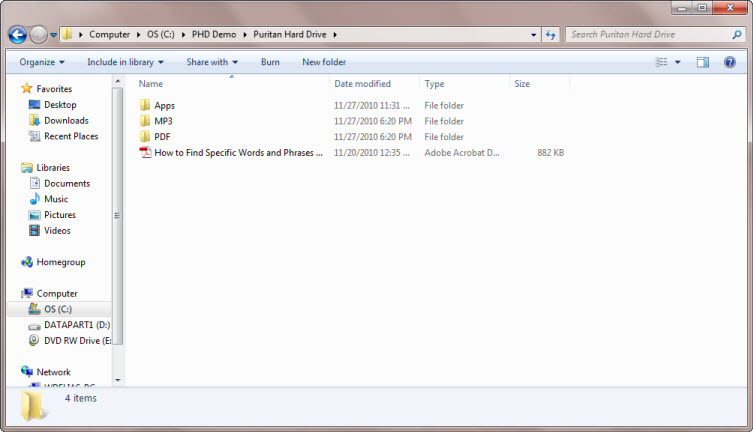Sort by Type column header

click(x=434, y=84)
